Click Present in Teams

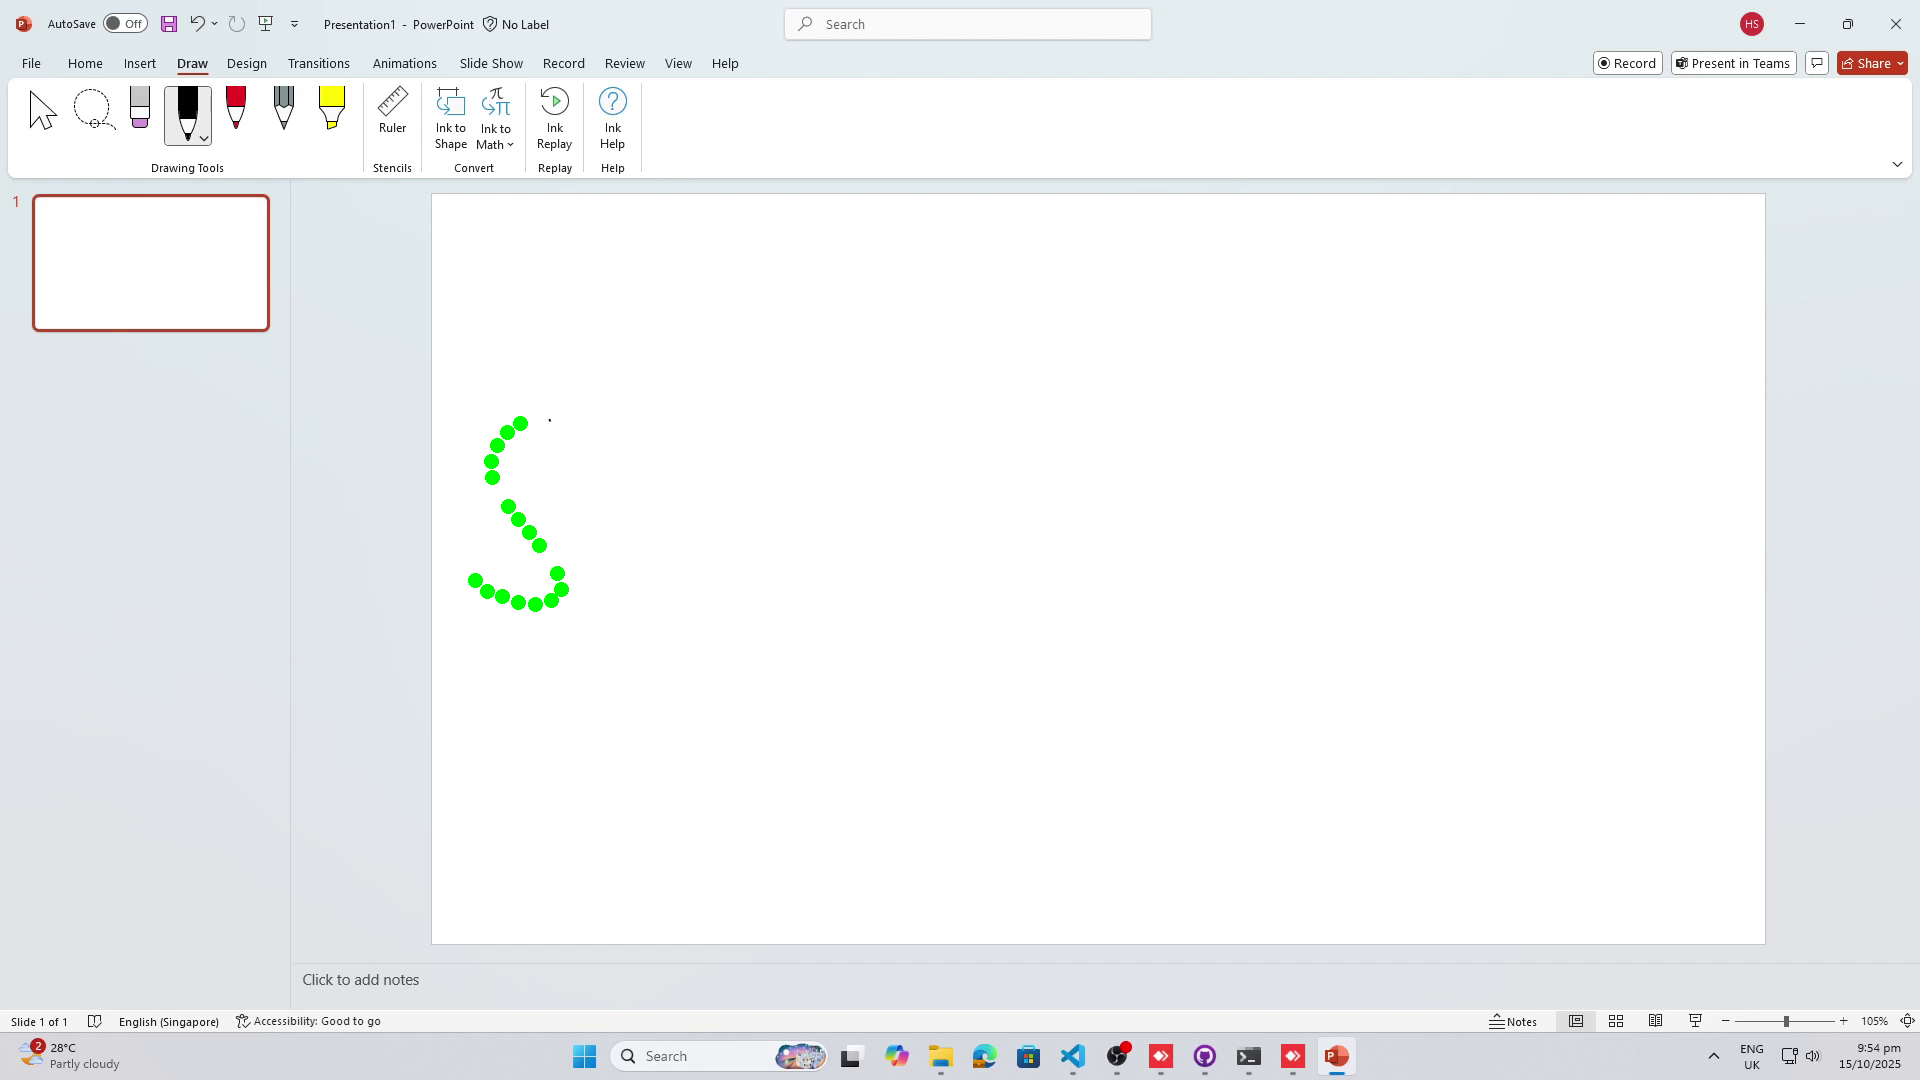[x=1733, y=63]
